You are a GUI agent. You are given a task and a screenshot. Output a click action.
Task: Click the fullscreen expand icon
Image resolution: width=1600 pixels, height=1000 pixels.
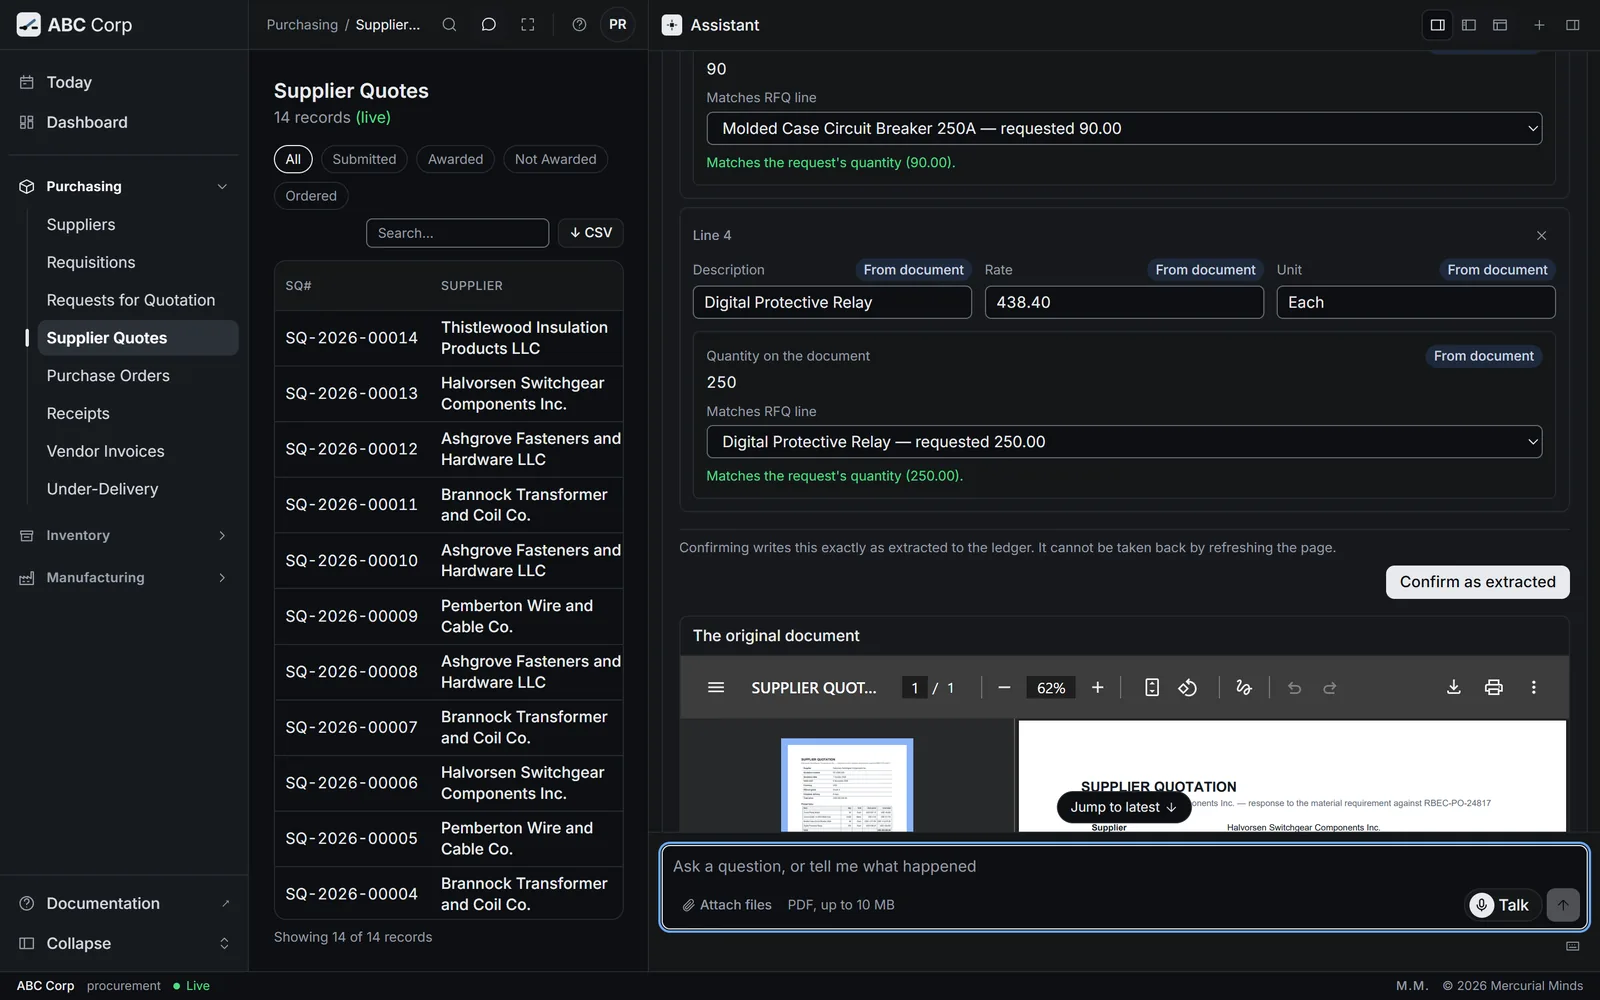coord(528,25)
